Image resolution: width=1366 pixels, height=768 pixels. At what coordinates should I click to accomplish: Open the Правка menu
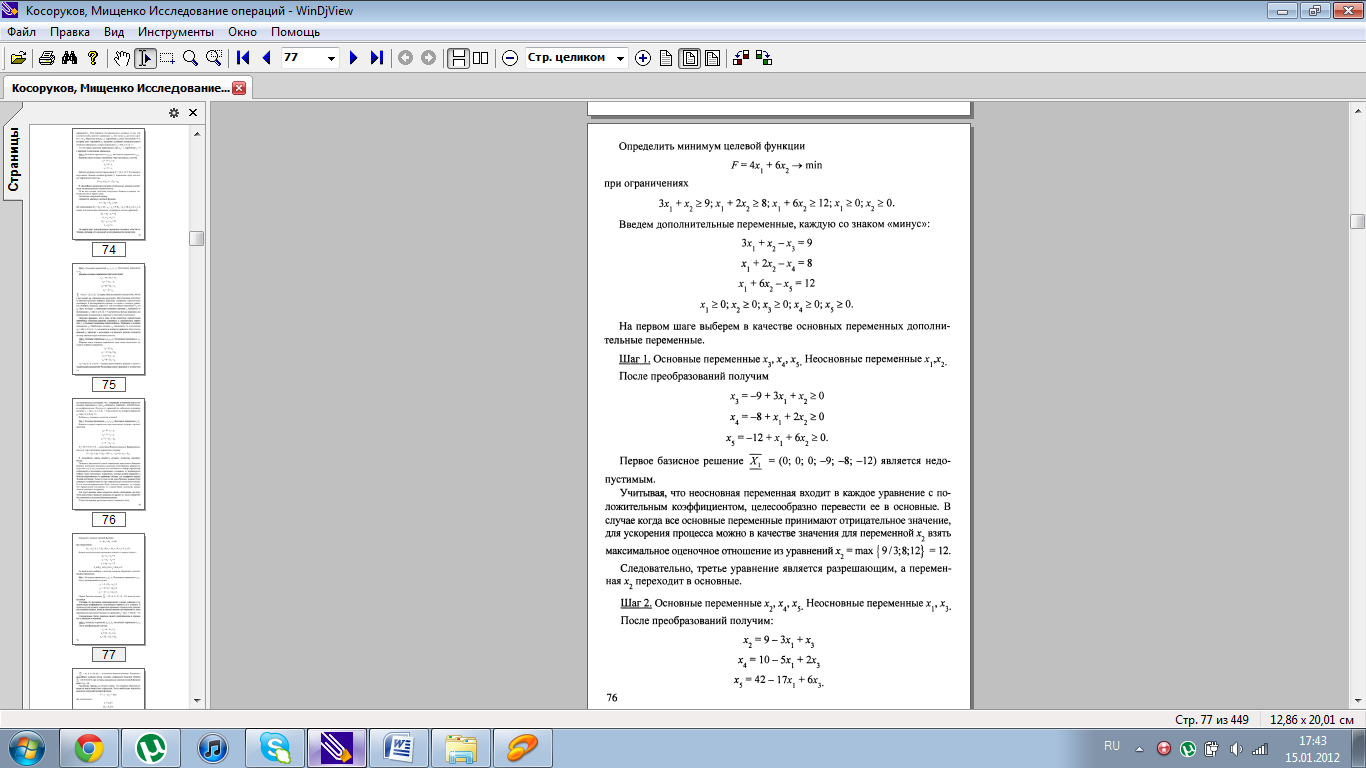pyautogui.click(x=69, y=32)
